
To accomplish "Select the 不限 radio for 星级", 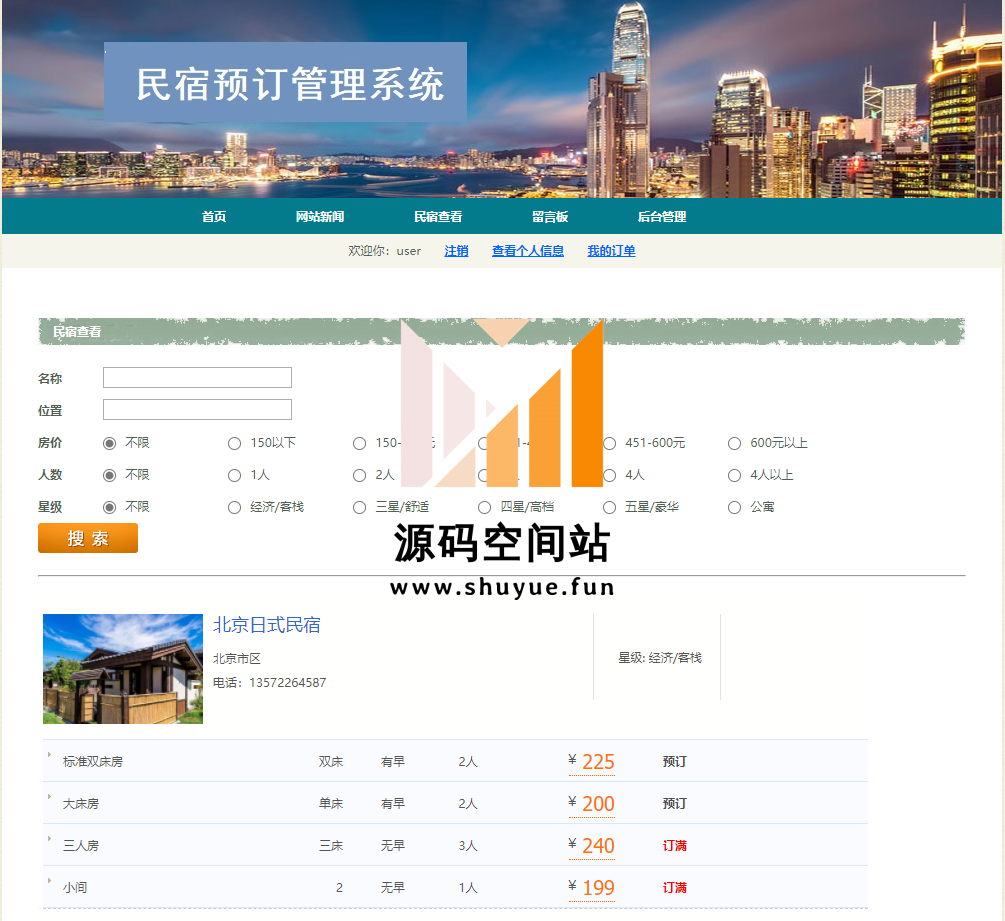I will point(110,508).
